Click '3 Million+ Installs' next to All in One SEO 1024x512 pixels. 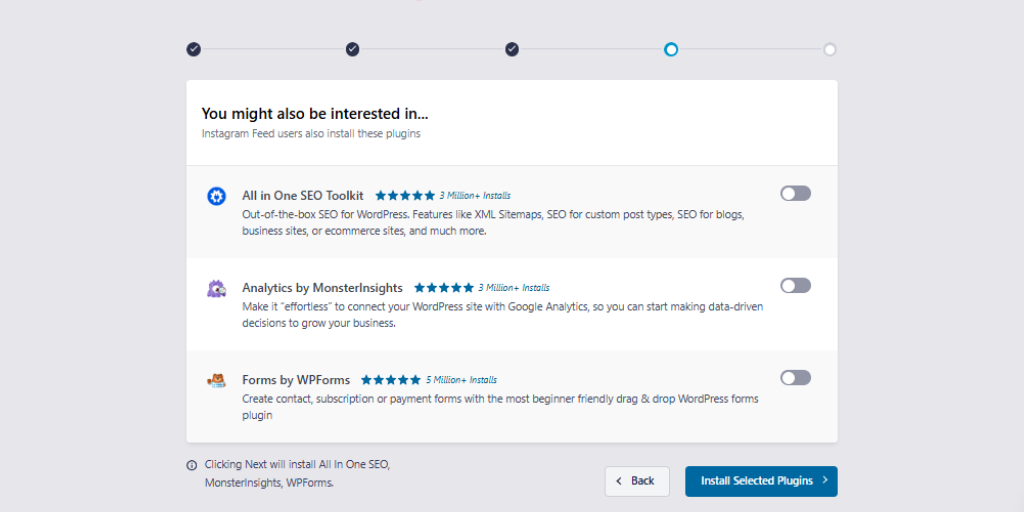[475, 196]
